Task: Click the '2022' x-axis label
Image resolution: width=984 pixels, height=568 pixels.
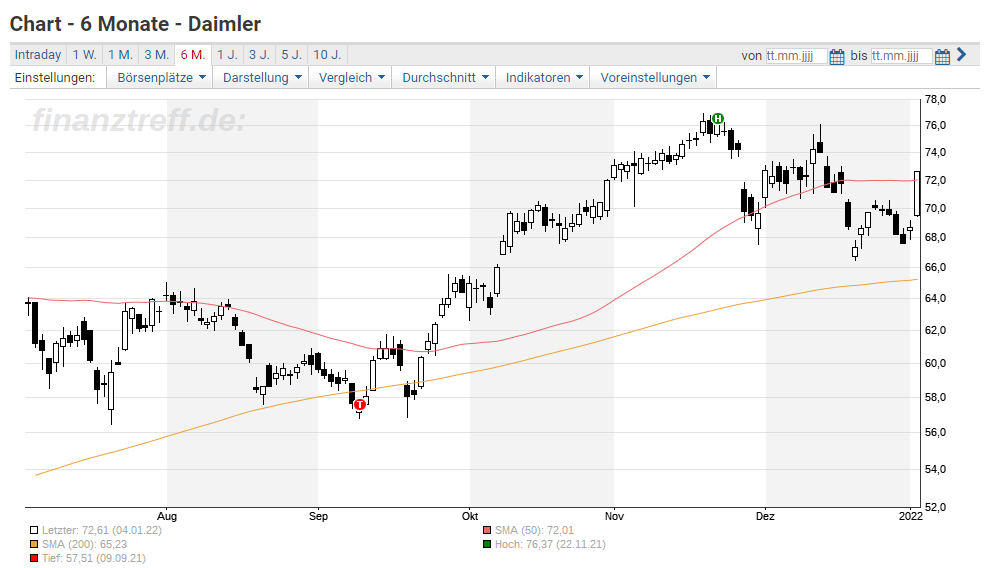Action: 911,516
